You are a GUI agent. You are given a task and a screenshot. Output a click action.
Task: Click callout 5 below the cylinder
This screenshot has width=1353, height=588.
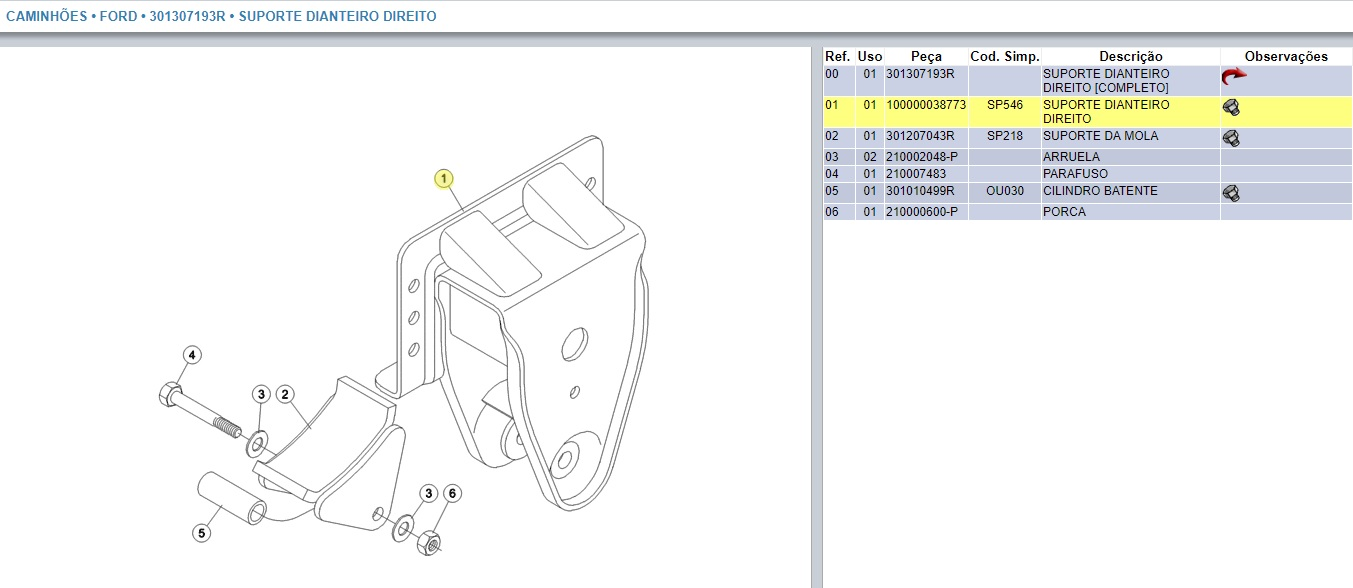tap(202, 533)
